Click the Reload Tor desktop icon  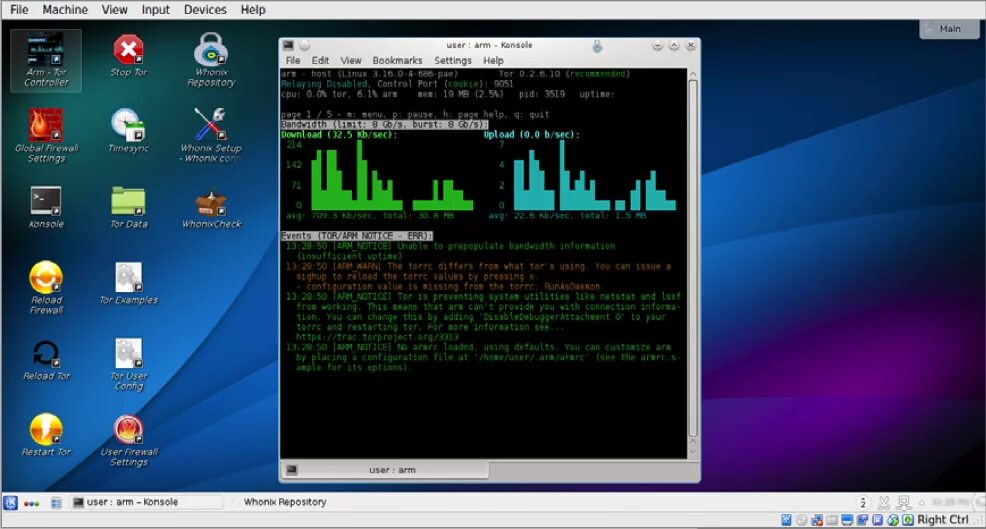point(46,360)
